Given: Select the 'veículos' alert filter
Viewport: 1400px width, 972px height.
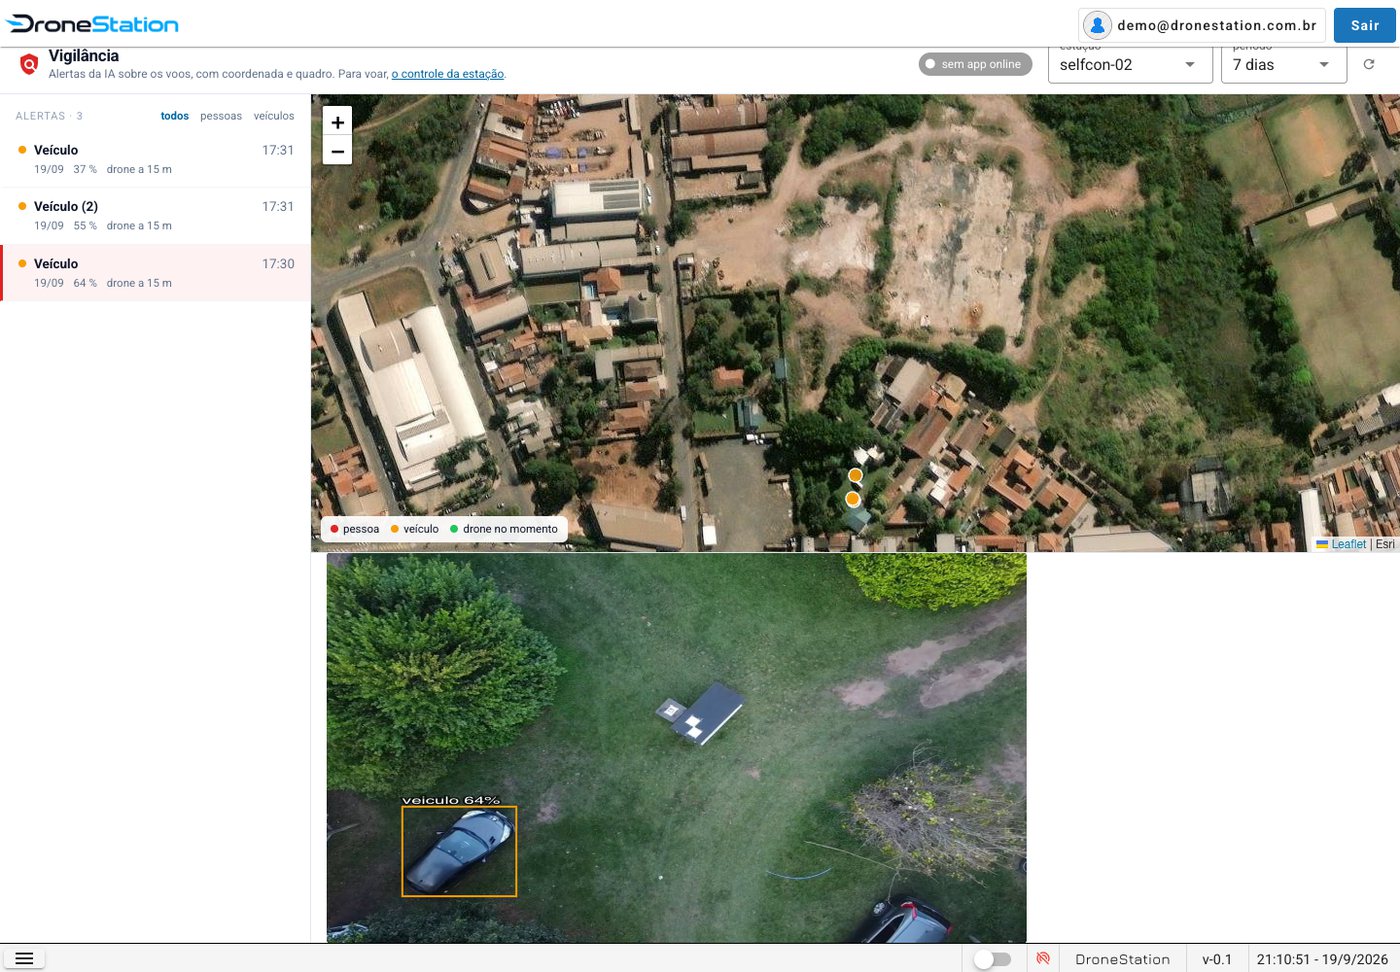Looking at the screenshot, I should [274, 116].
